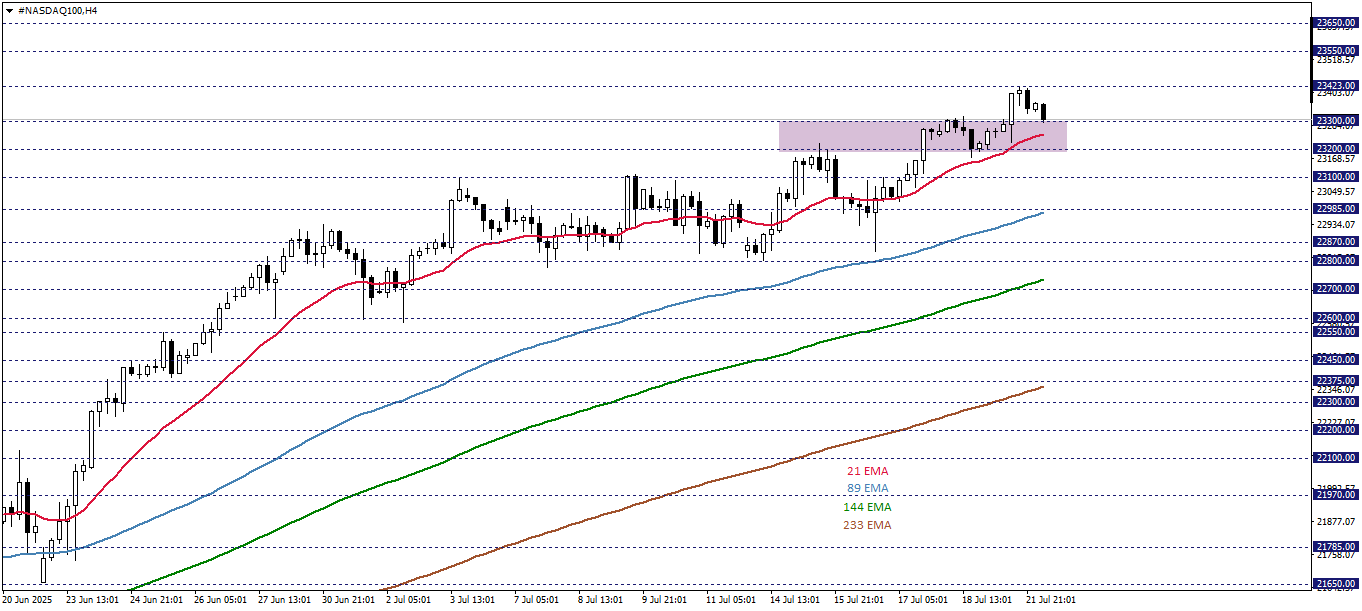Click the 20 Jun 2025 date label
1362x611 pixels.
[x=27, y=601]
